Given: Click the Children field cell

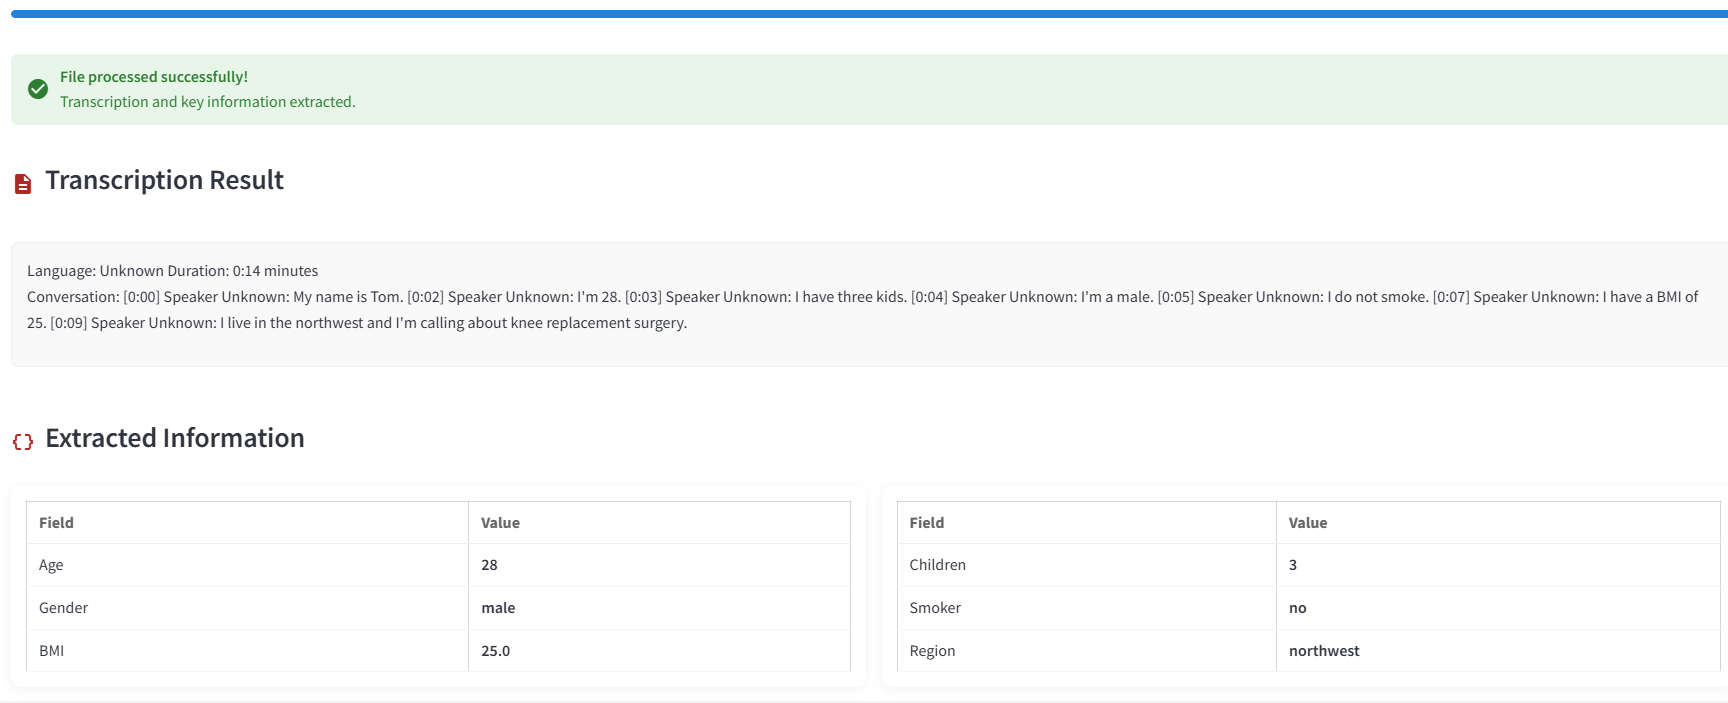Looking at the screenshot, I should point(1087,565).
